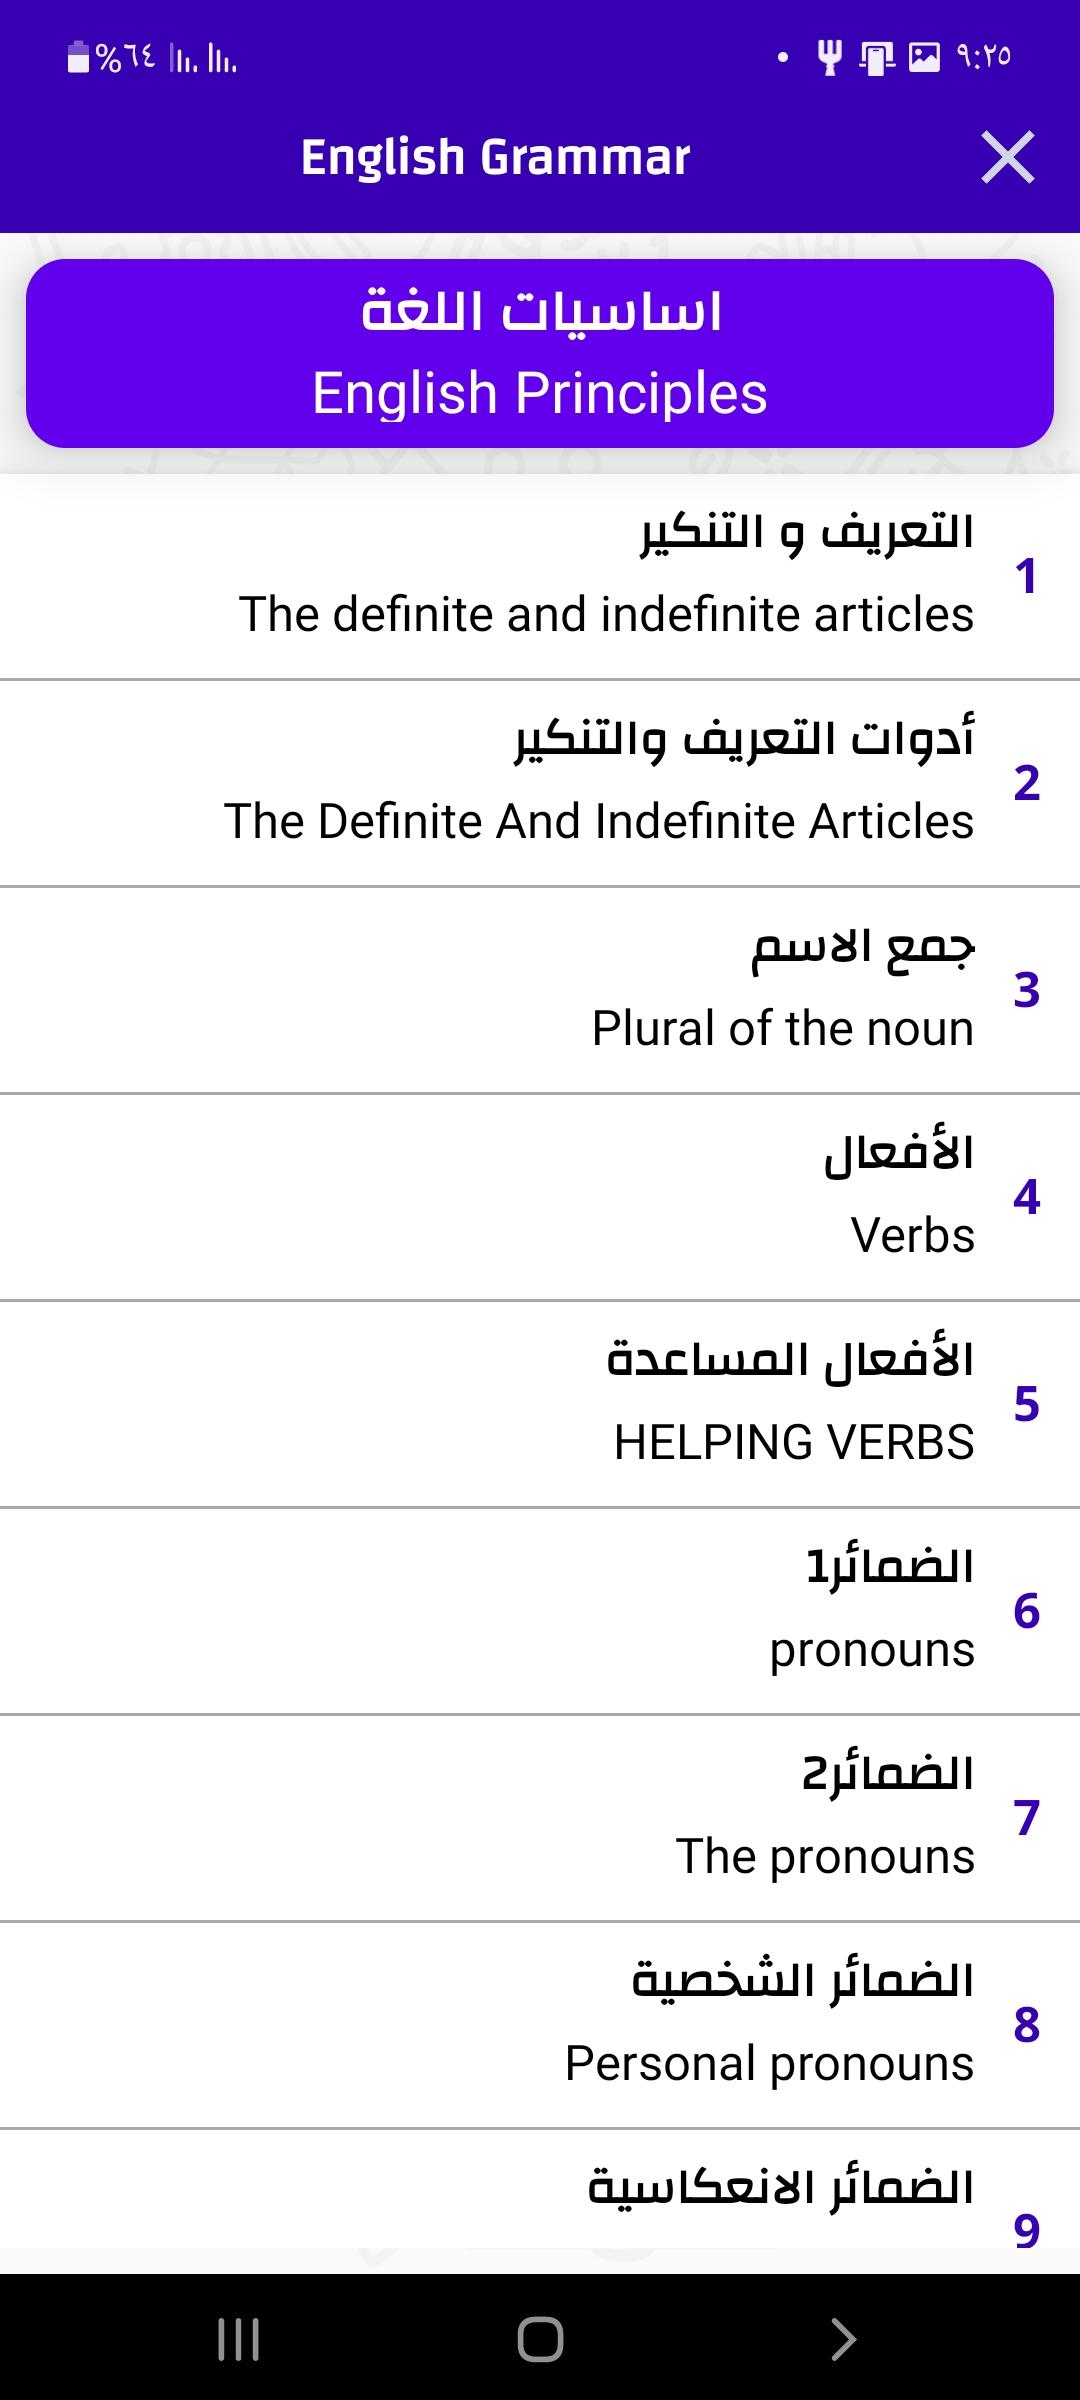Open lesson 1 The definite and indefinite articles
This screenshot has width=1080, height=2400.
540,576
